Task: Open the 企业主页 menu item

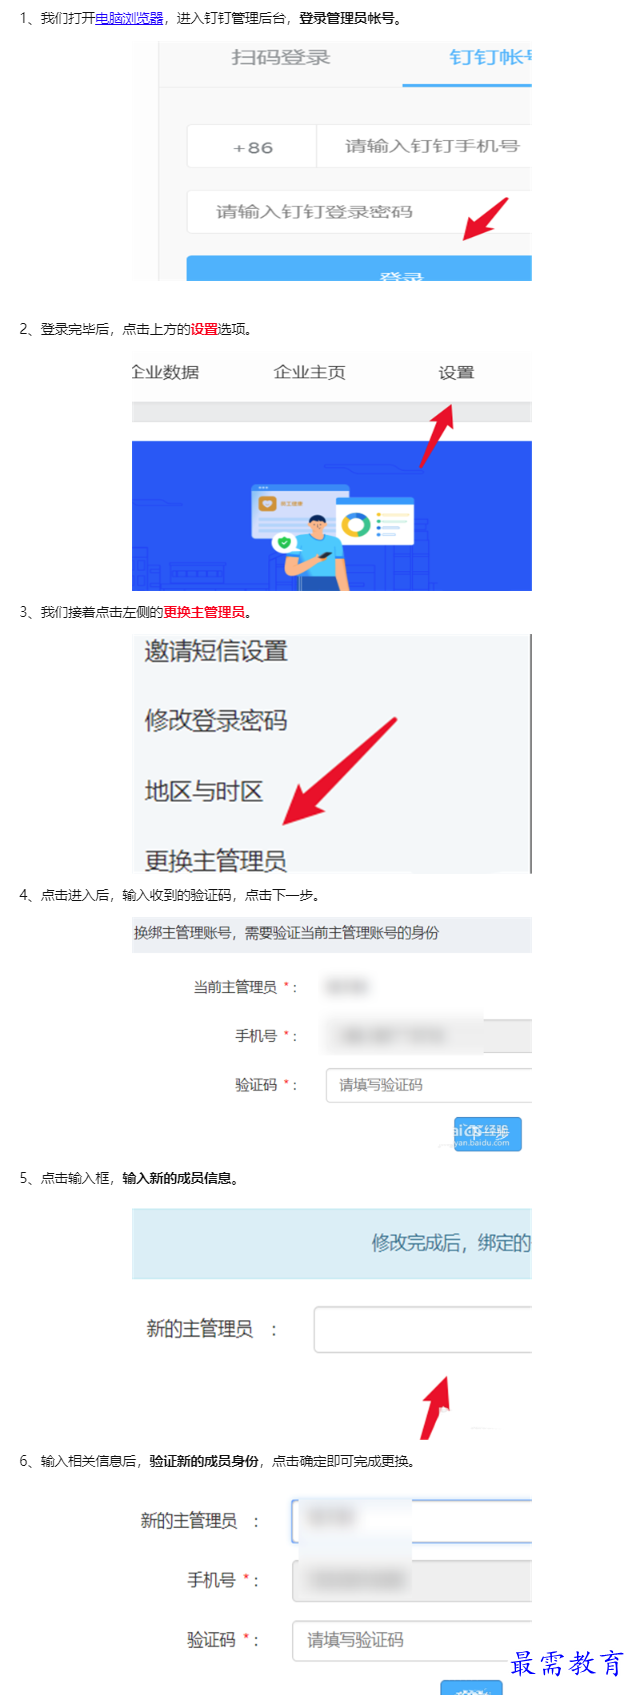Action: tap(310, 373)
